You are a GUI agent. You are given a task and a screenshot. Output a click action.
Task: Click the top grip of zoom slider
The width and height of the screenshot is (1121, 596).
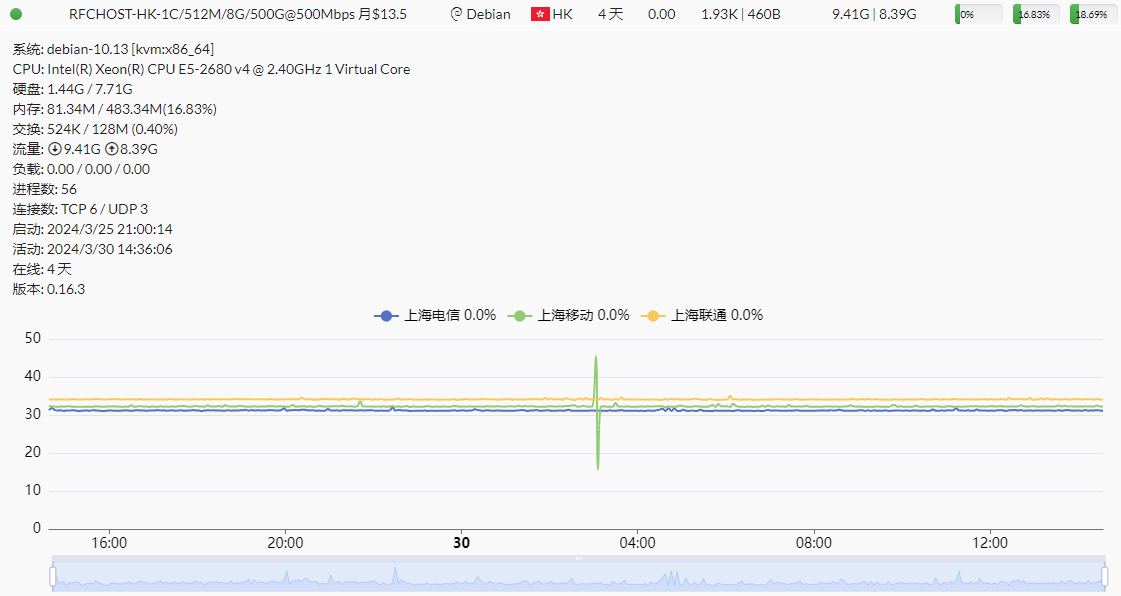(x=578, y=558)
